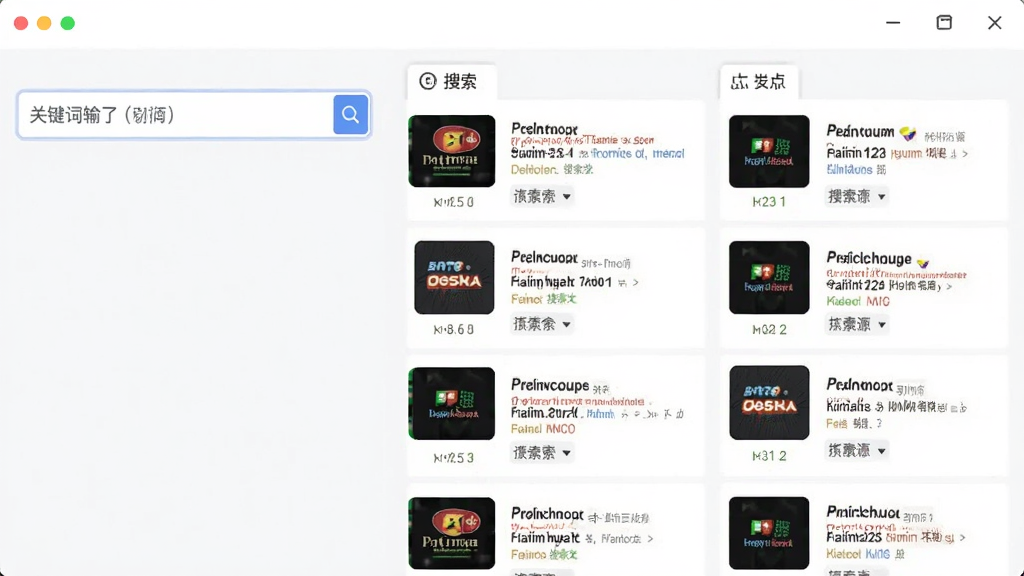Select the Pmirkhuot card thumbnail

click(769, 533)
